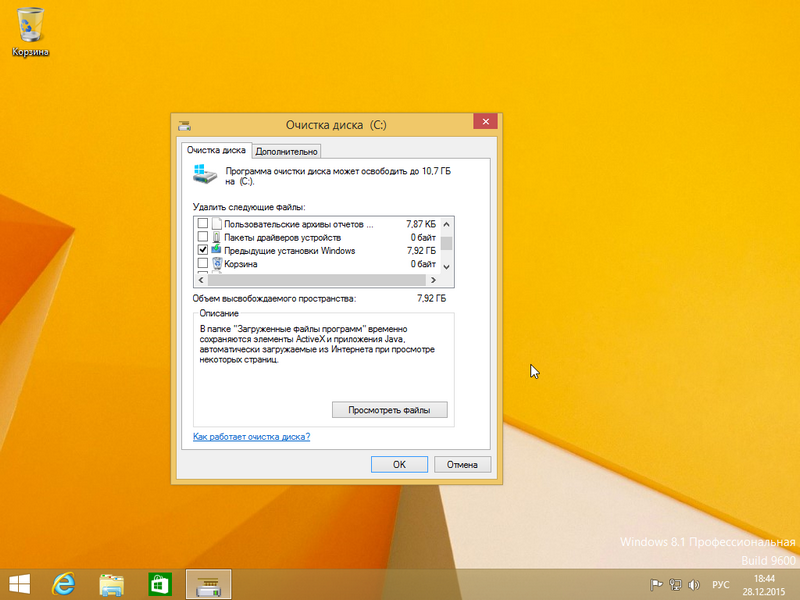Image resolution: width=800 pixels, height=600 pixels.
Task: Check the 'Пользовательские архивы отчетов' checkbox
Action: (203, 224)
